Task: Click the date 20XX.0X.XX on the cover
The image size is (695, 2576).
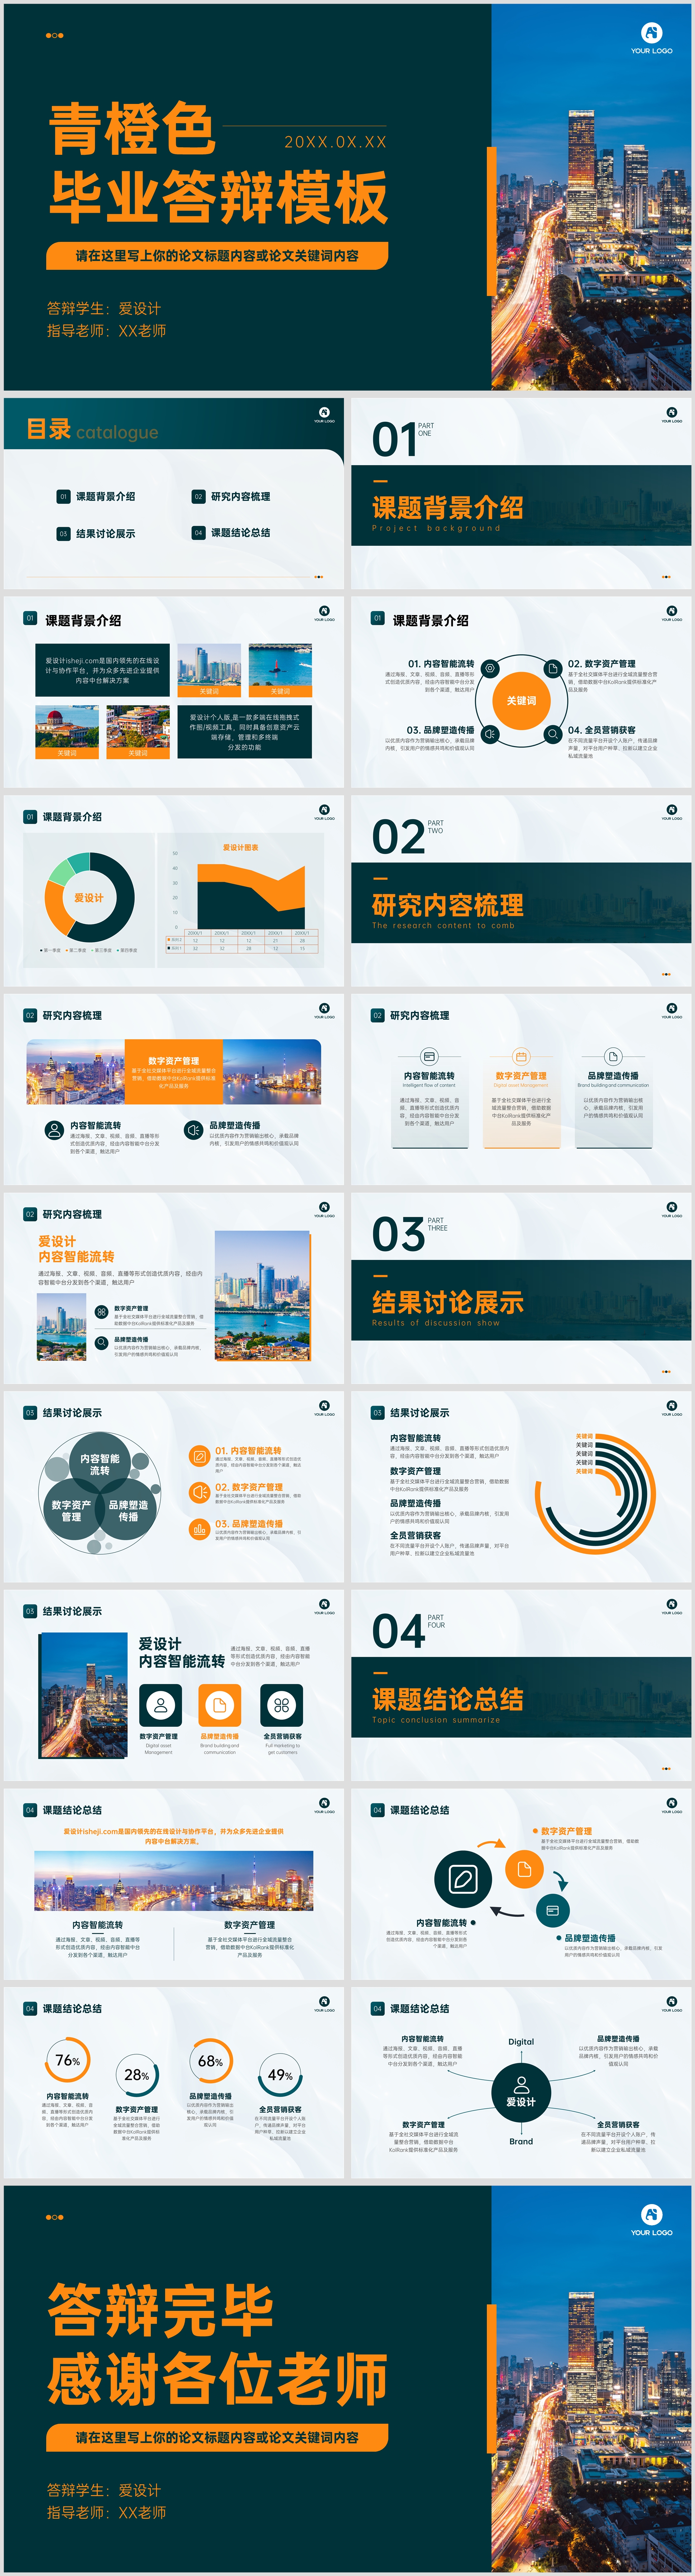Action: click(x=335, y=142)
